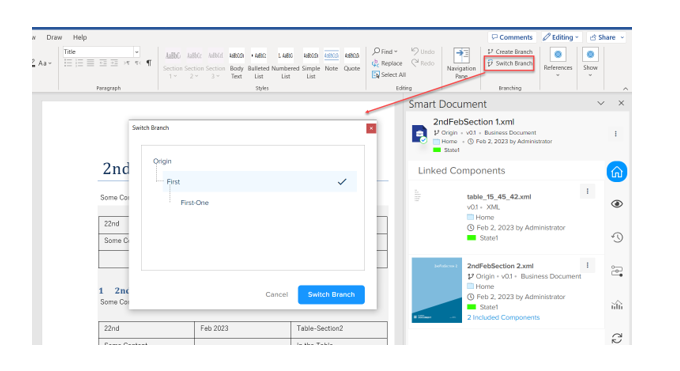Viewport: 680px width, 371px height.
Task: Open the Editing mode dropdown
Action: pyautogui.click(x=561, y=37)
